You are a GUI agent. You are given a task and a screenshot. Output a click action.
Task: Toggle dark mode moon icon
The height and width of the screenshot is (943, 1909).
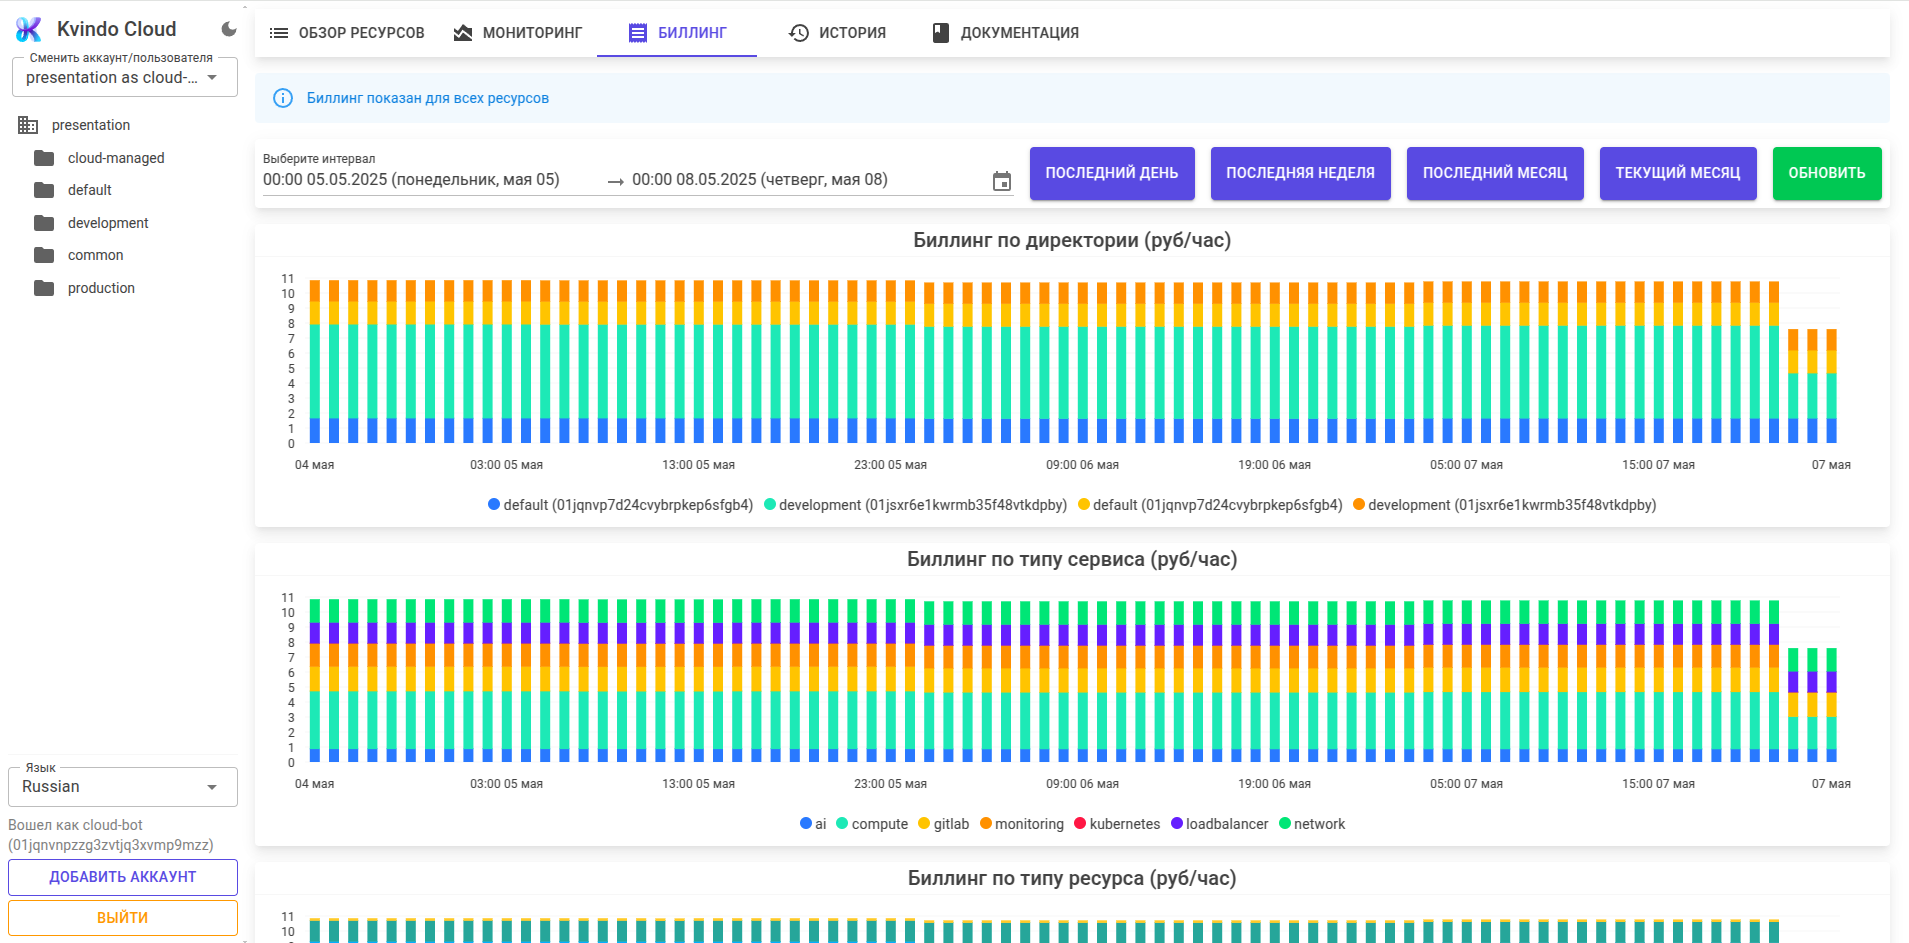229,29
